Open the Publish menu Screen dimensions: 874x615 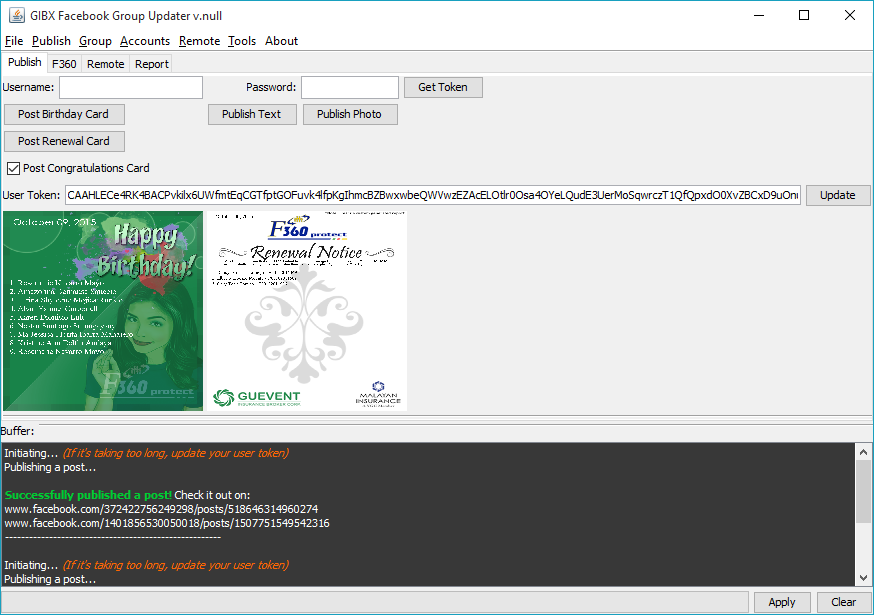point(51,41)
